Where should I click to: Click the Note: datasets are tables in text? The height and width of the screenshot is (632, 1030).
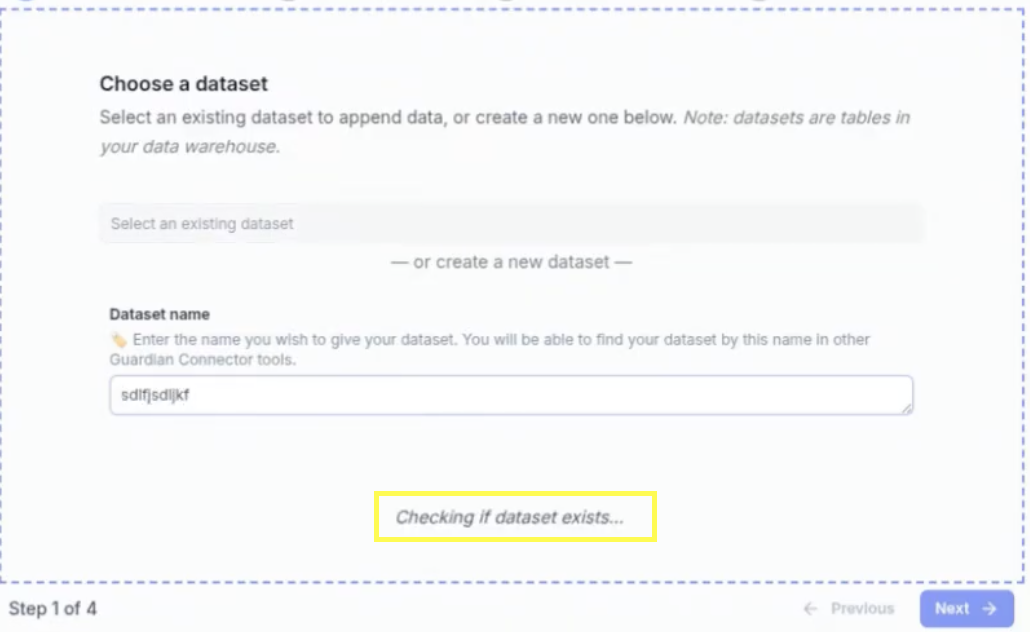tap(796, 118)
